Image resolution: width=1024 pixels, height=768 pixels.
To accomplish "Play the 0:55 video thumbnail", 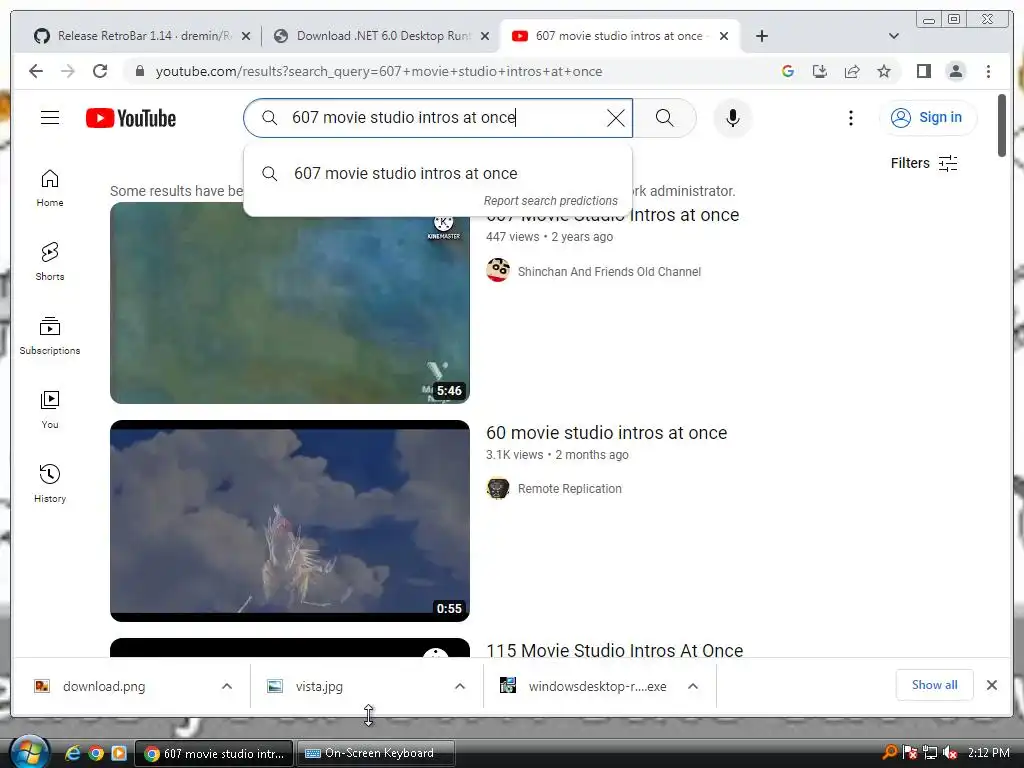I will [x=290, y=520].
